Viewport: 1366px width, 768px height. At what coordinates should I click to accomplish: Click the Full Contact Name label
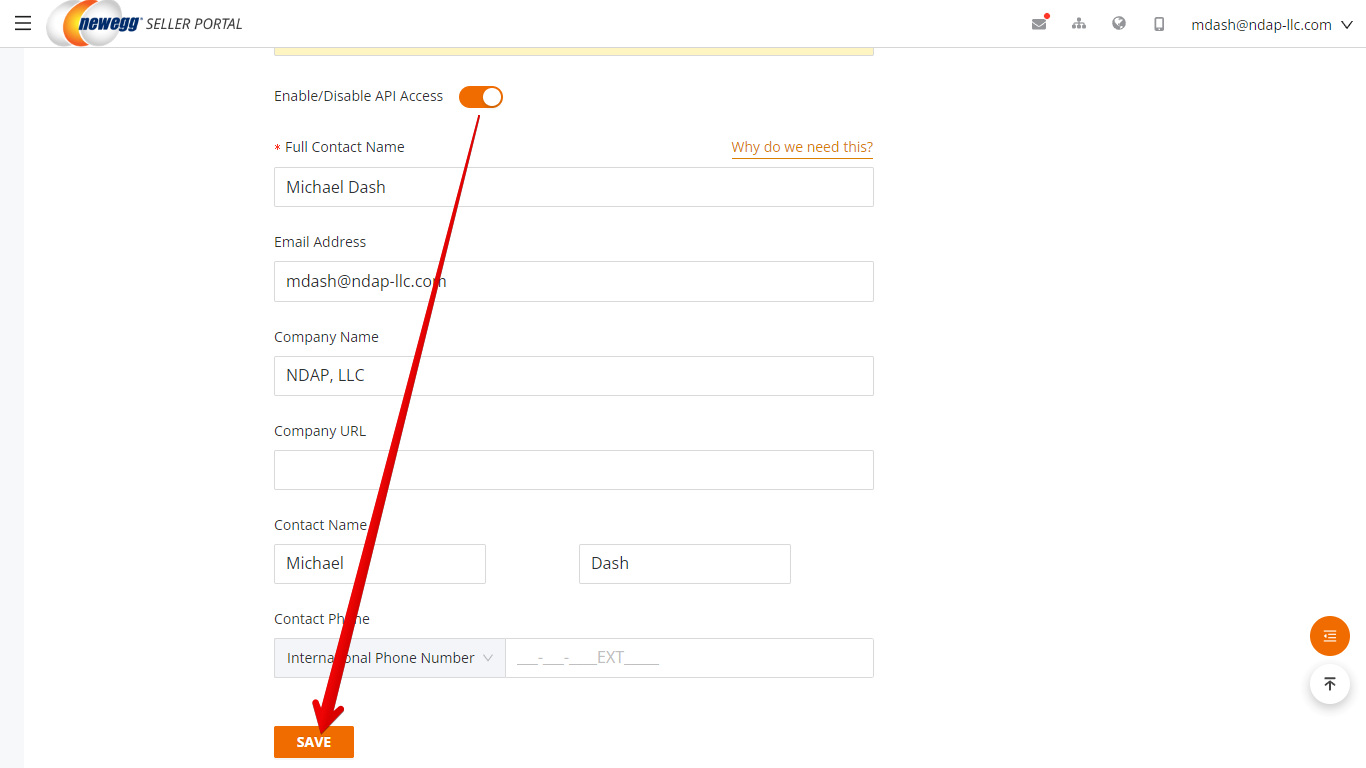(x=345, y=147)
